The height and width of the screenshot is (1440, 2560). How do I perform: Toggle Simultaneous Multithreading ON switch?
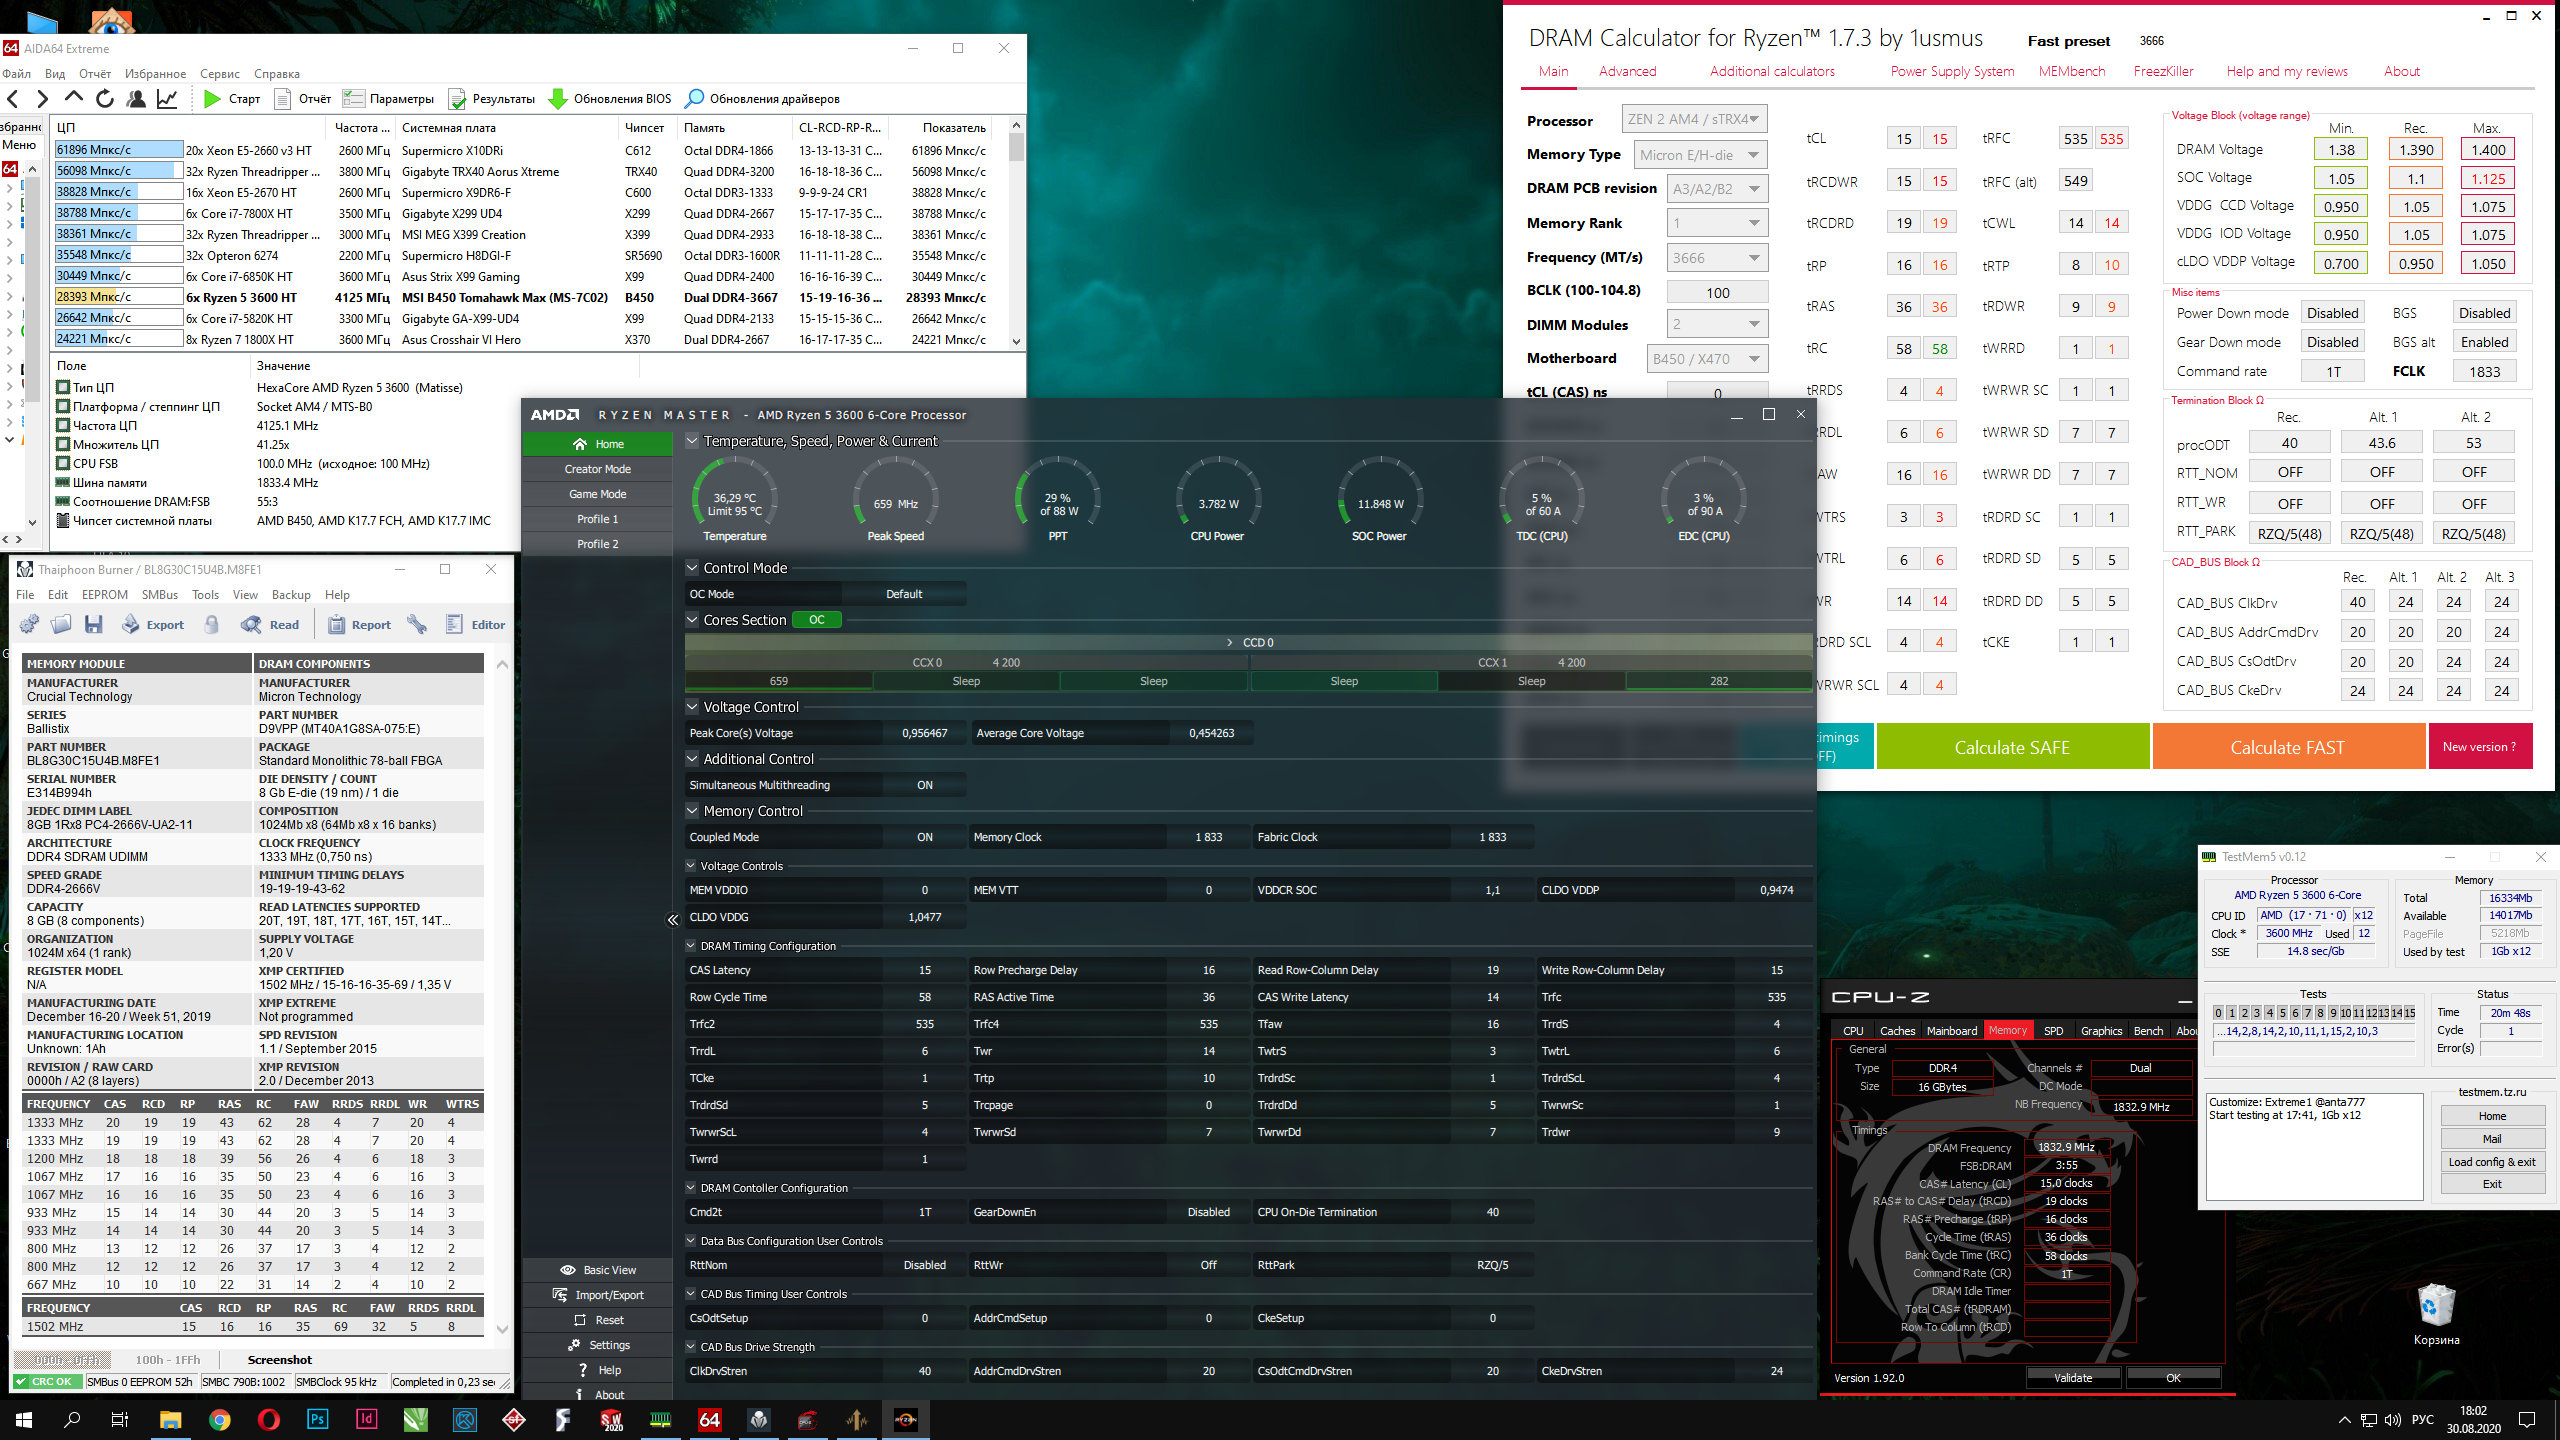924,785
